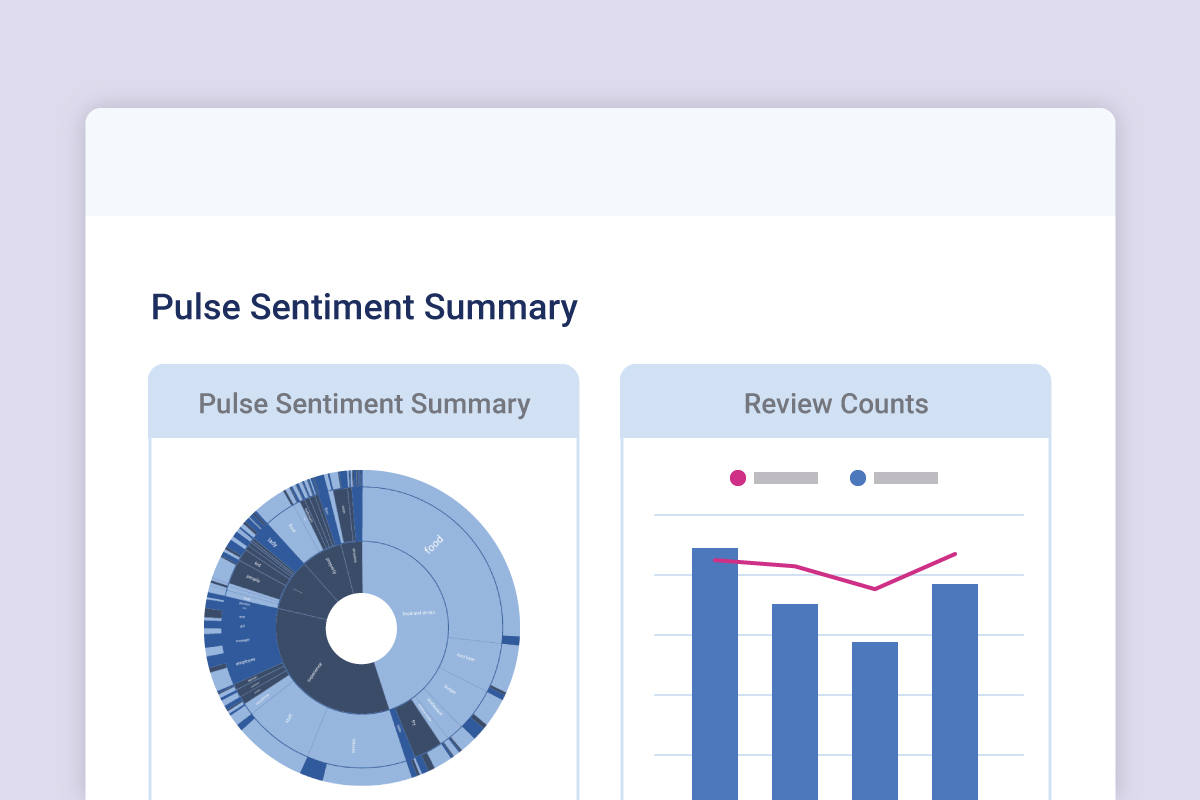
Task: Click the pink line's lowest point
Action: point(875,589)
